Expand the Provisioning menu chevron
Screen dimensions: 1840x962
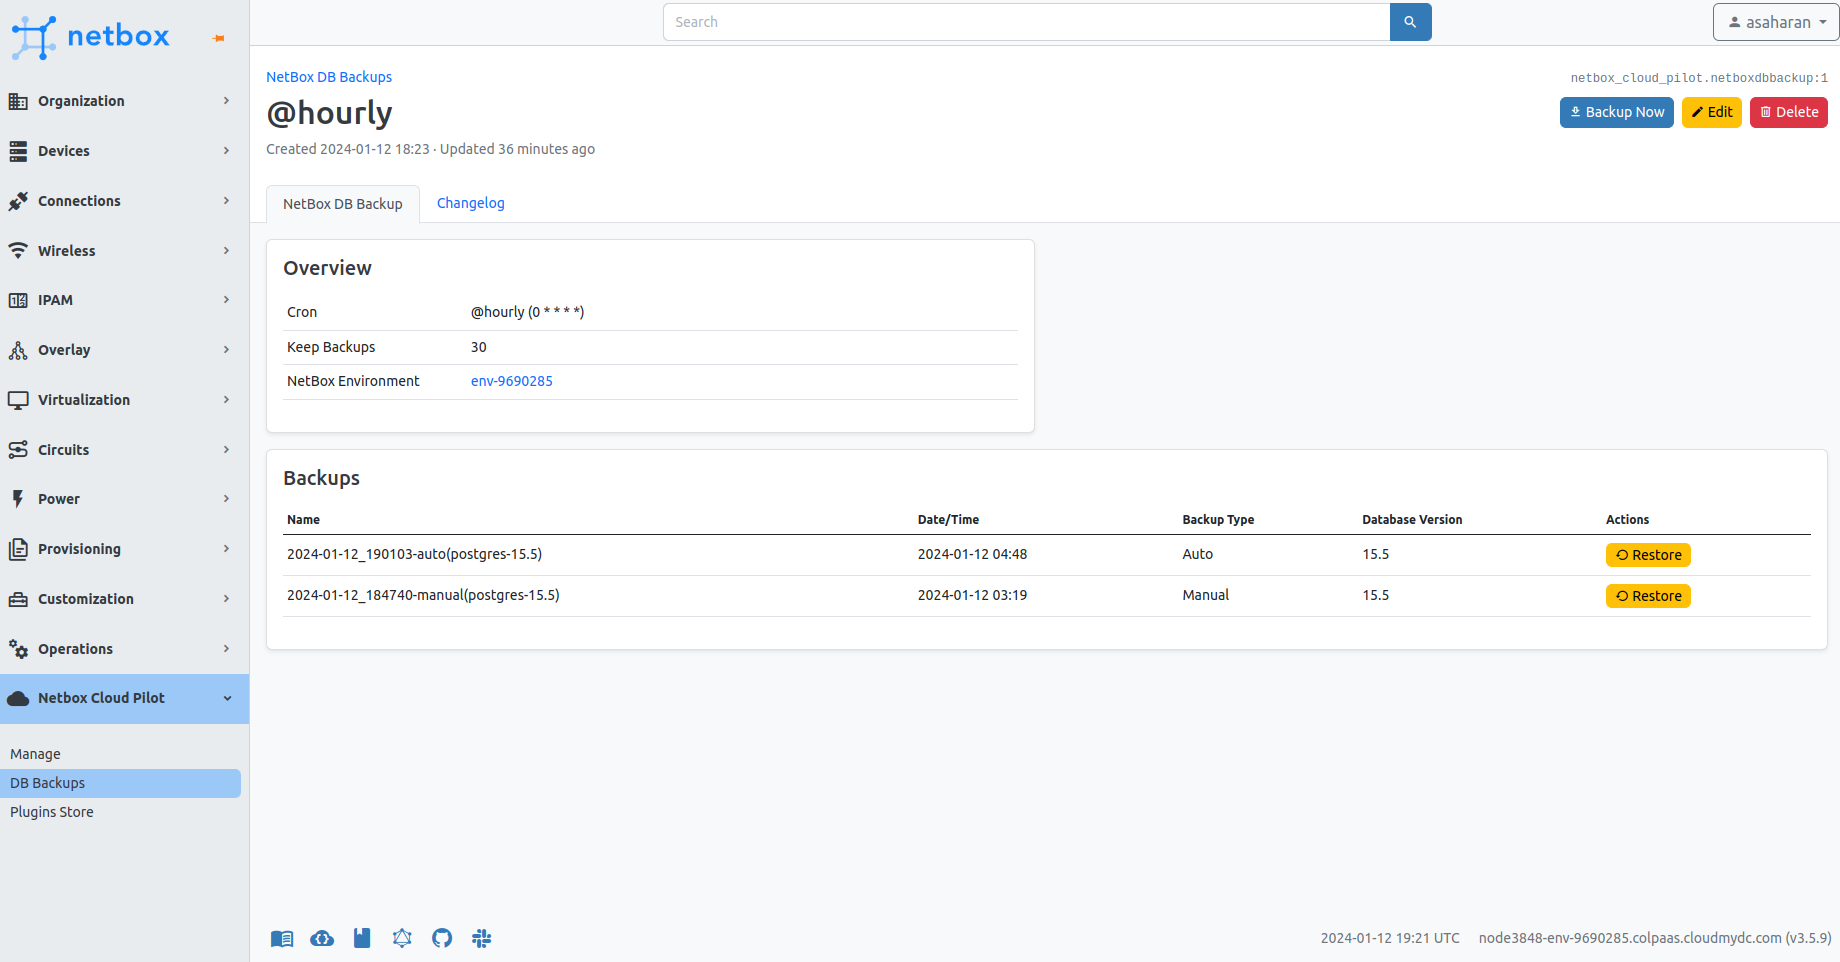(x=227, y=549)
